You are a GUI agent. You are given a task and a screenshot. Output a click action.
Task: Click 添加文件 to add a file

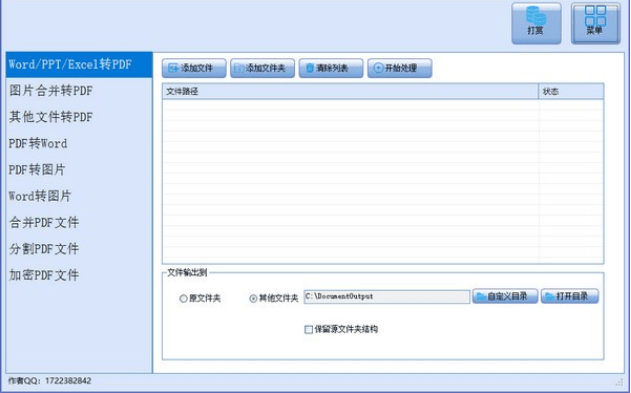click(x=194, y=68)
